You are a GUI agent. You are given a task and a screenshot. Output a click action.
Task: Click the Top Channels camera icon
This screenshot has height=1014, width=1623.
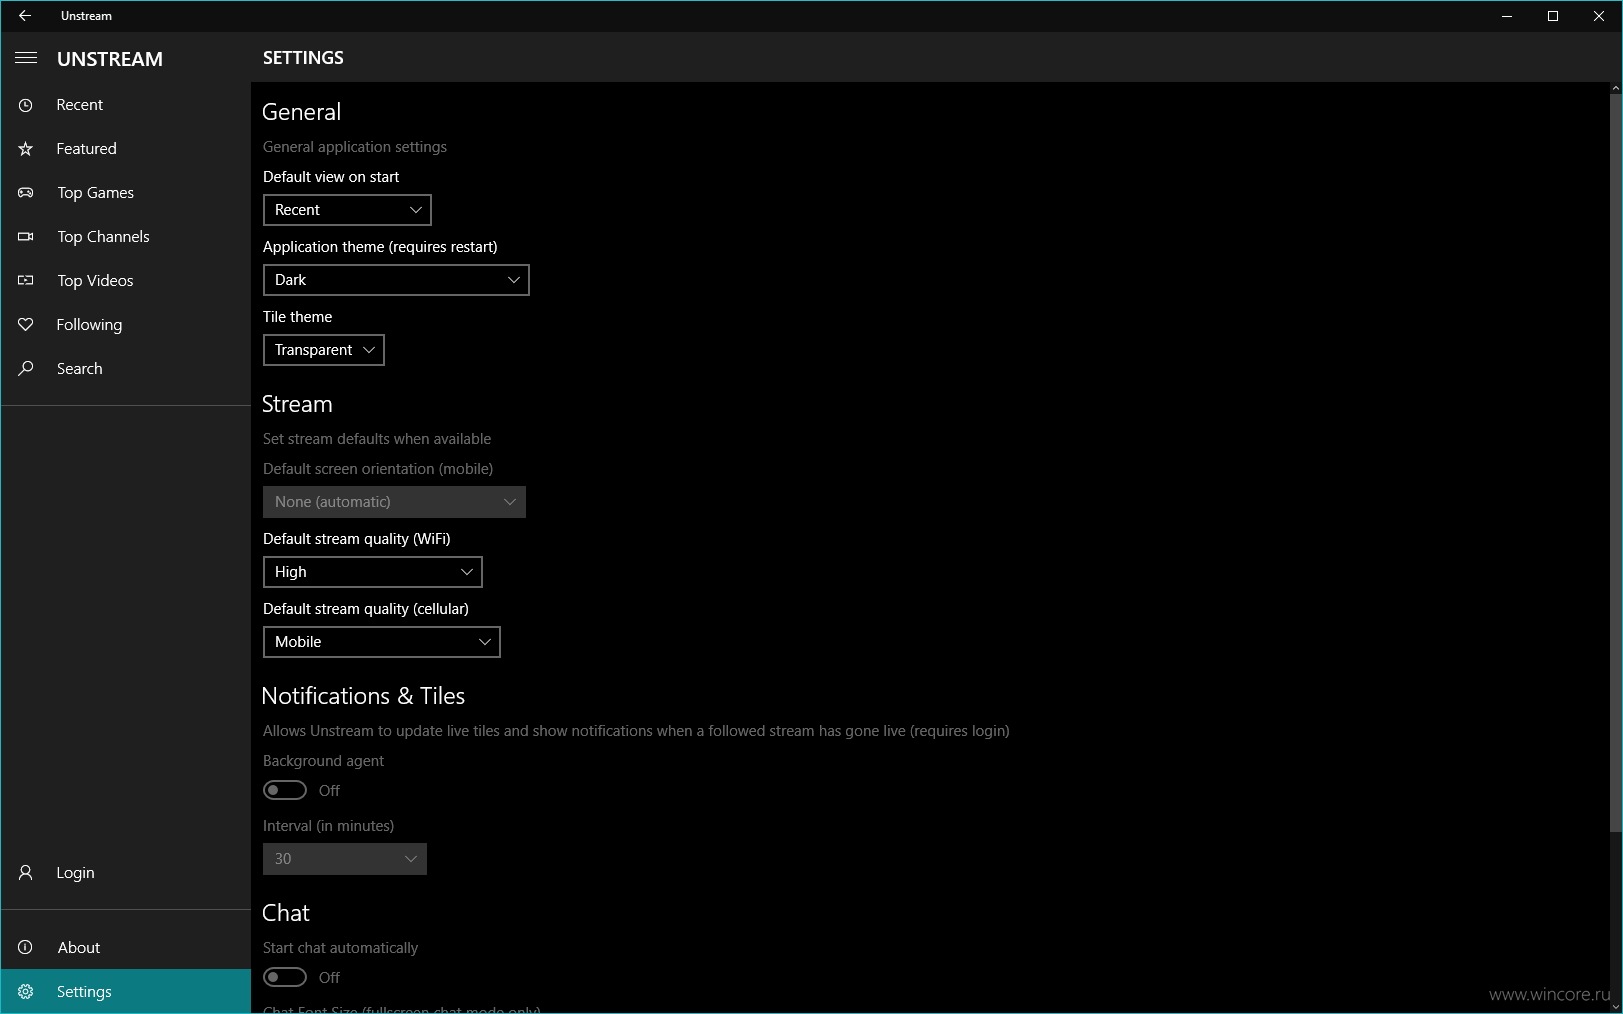26,237
